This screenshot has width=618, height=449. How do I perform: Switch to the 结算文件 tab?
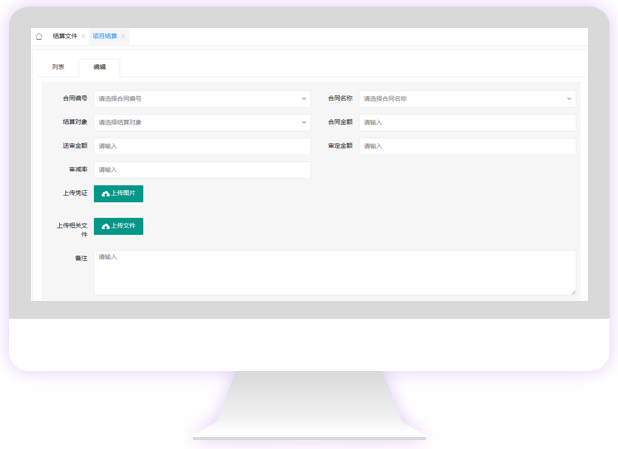click(x=65, y=36)
